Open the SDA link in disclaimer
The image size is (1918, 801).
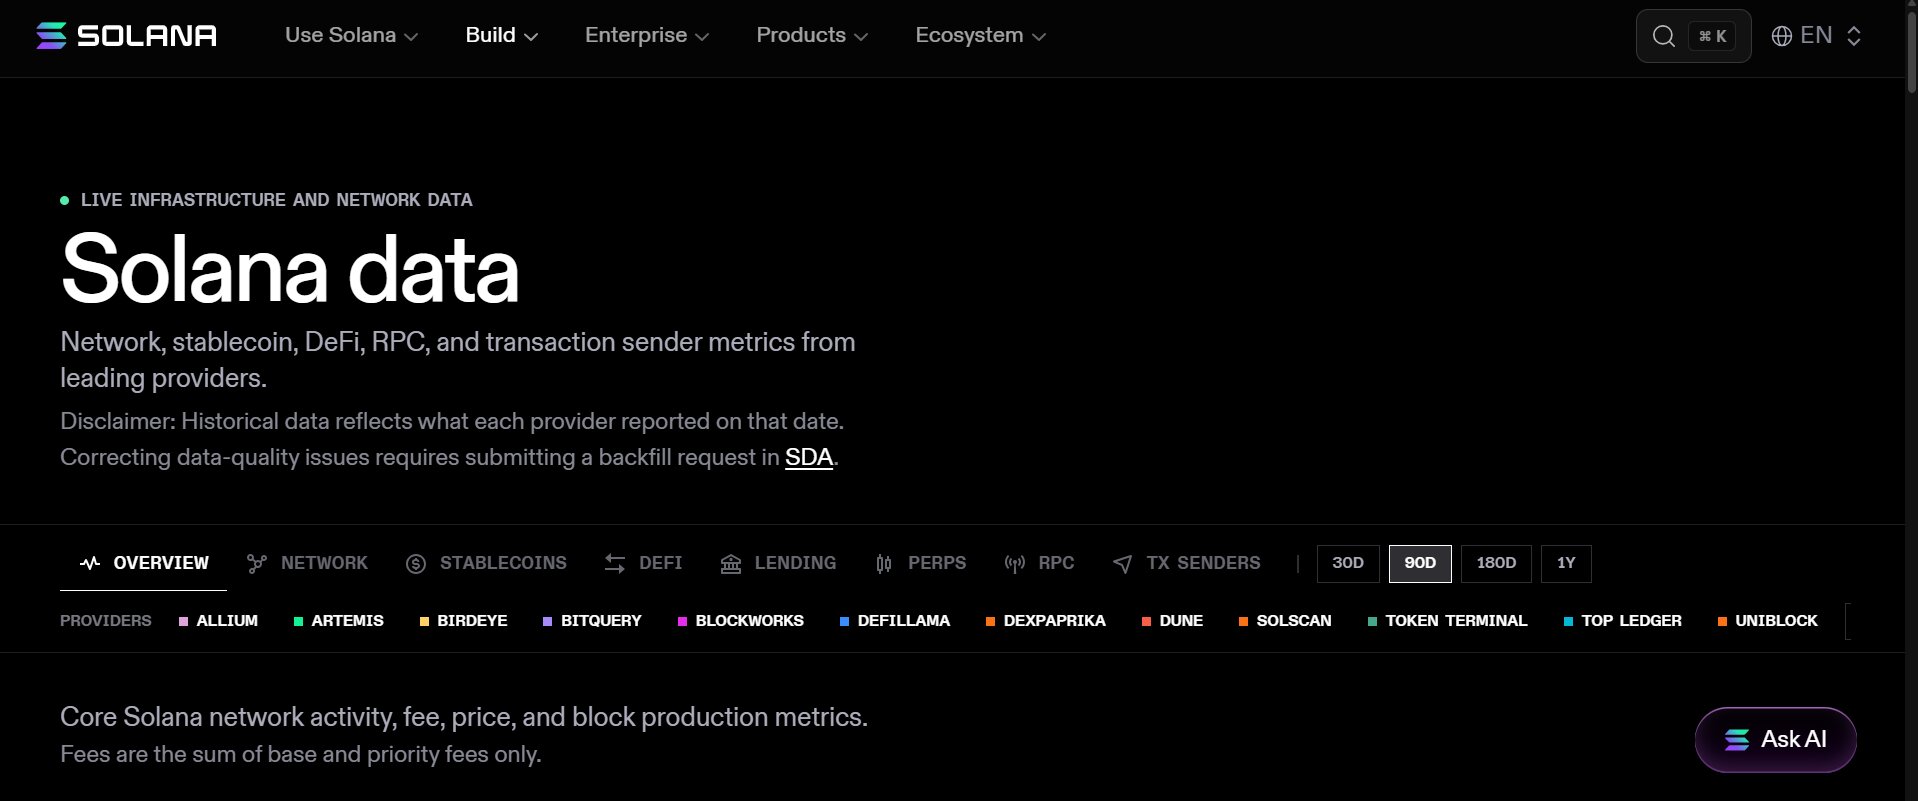(809, 457)
